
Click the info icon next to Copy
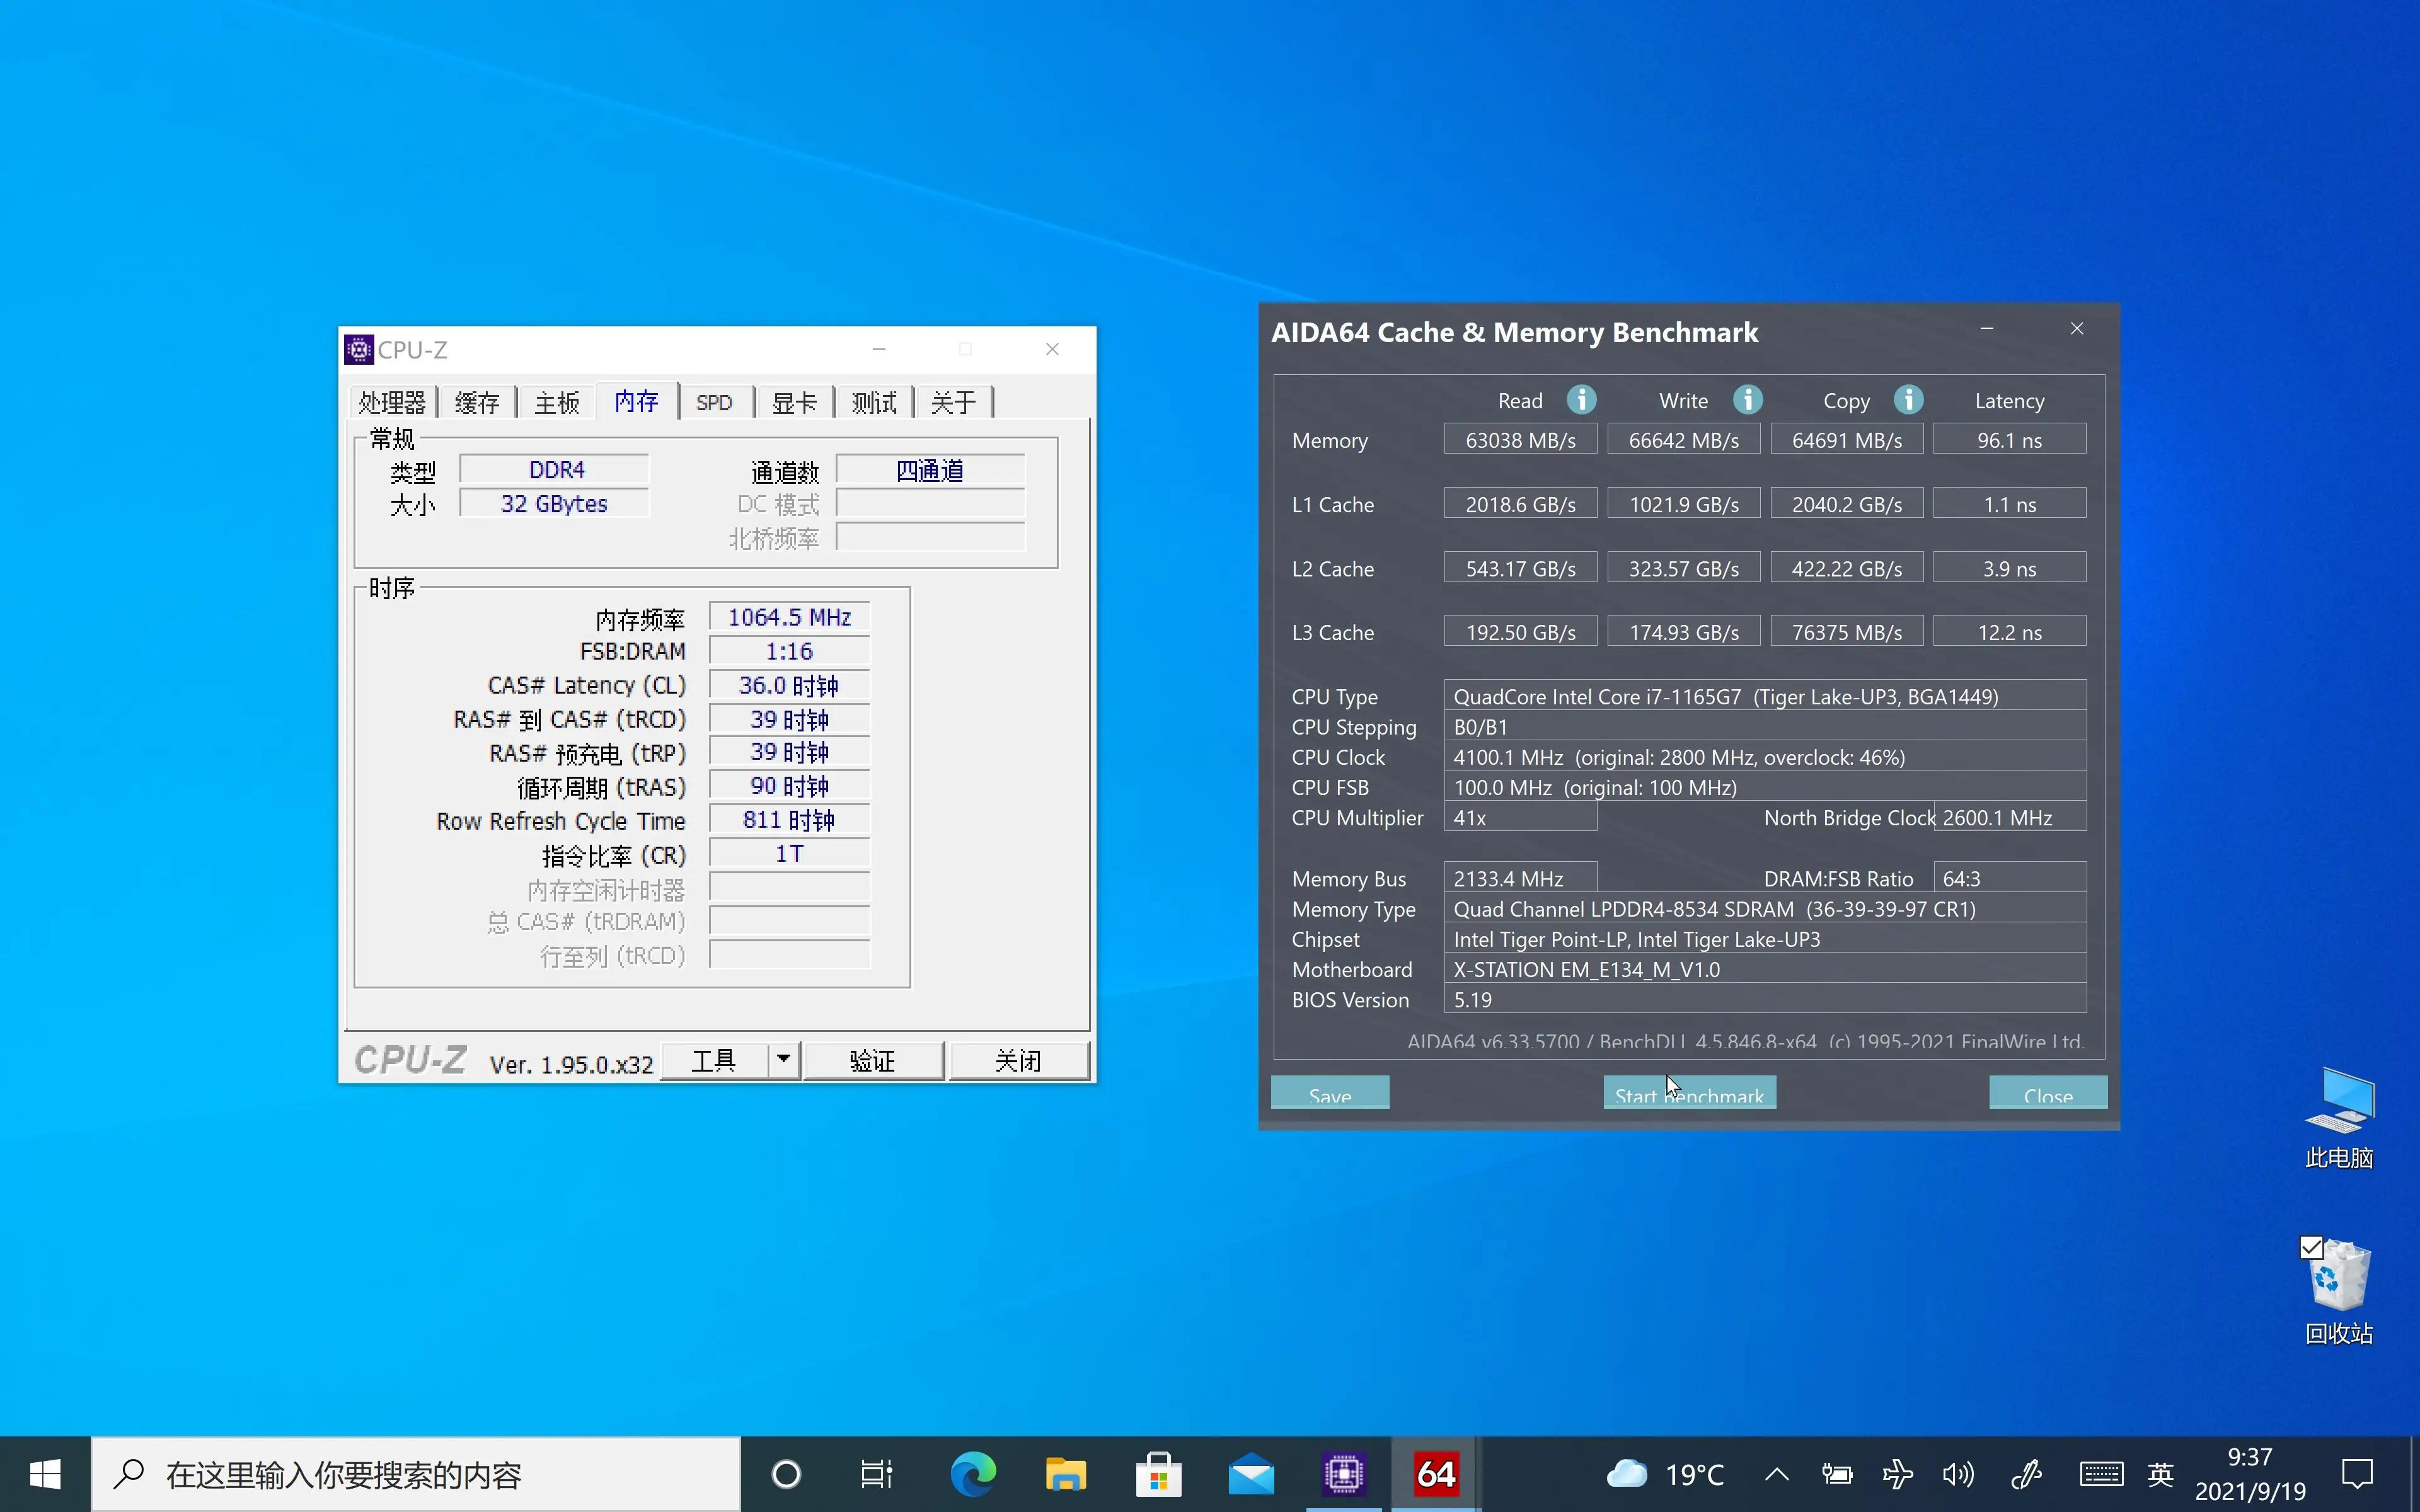point(1908,400)
